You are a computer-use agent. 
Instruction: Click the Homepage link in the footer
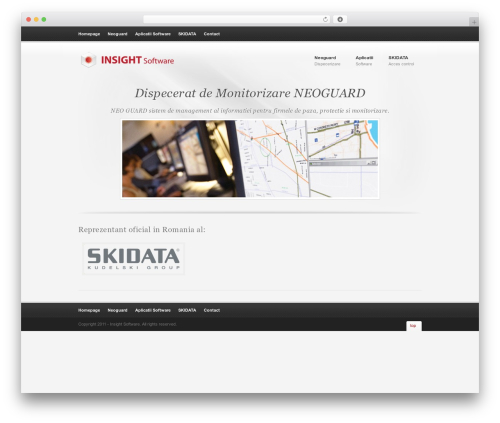(89, 310)
